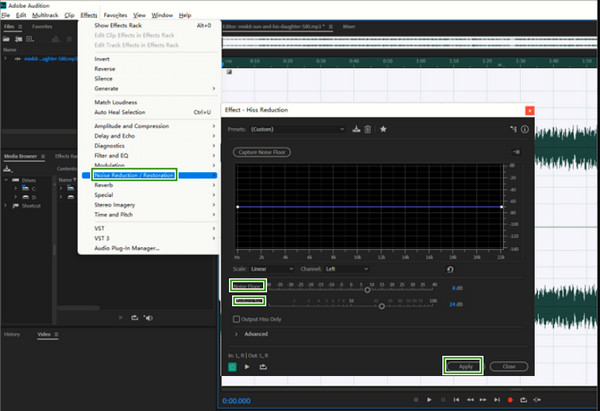Click the New File icon in Files panel
This screenshot has height=411, width=600.
[x=30, y=39]
